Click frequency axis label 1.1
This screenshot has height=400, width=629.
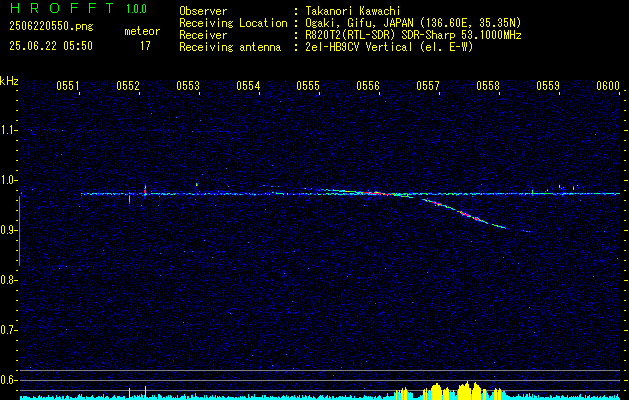click(9, 130)
